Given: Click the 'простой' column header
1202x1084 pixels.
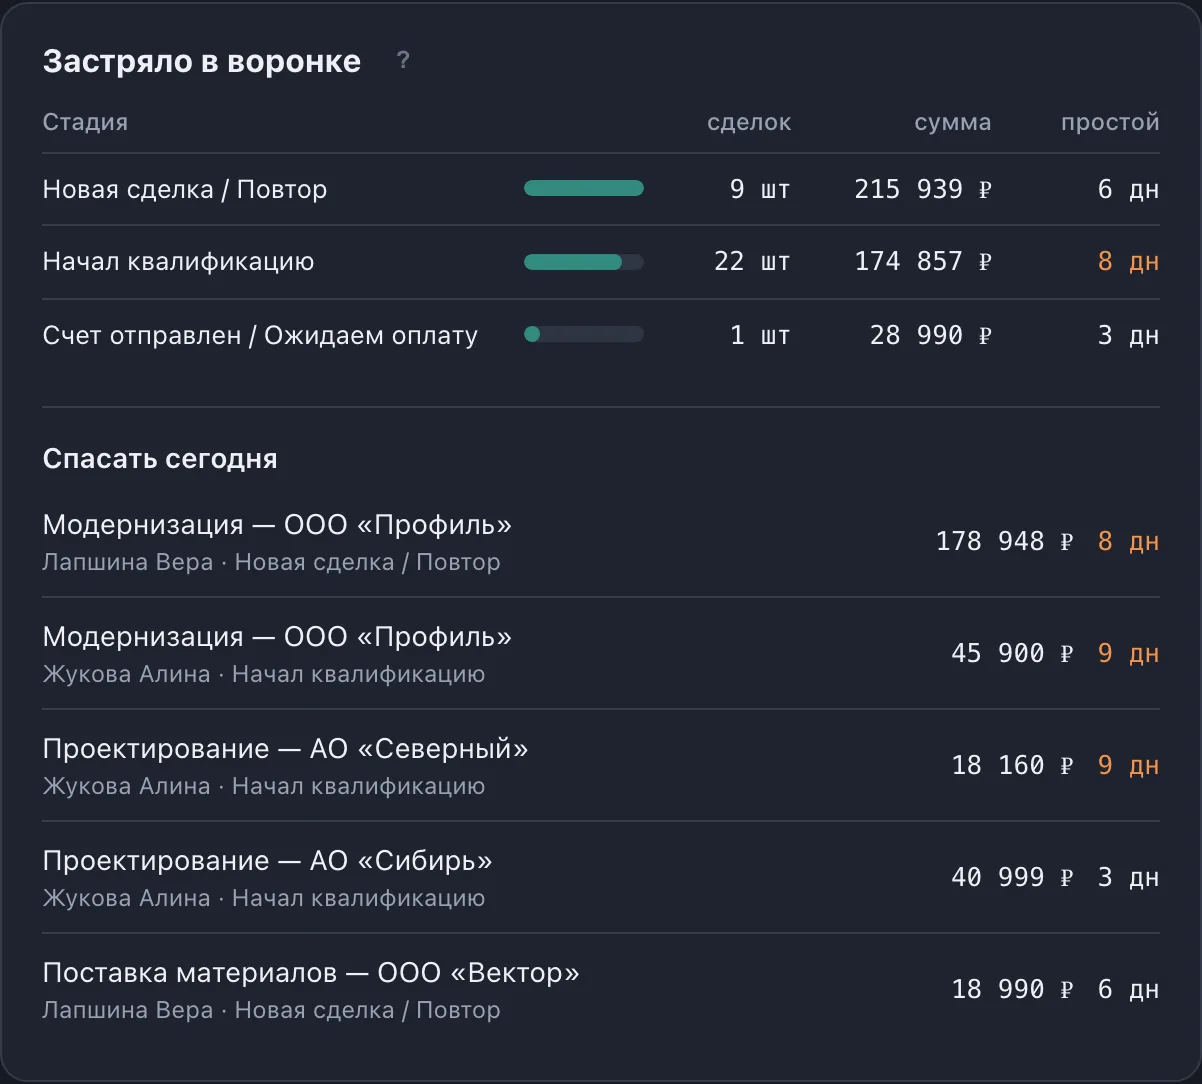Looking at the screenshot, I should [1110, 123].
